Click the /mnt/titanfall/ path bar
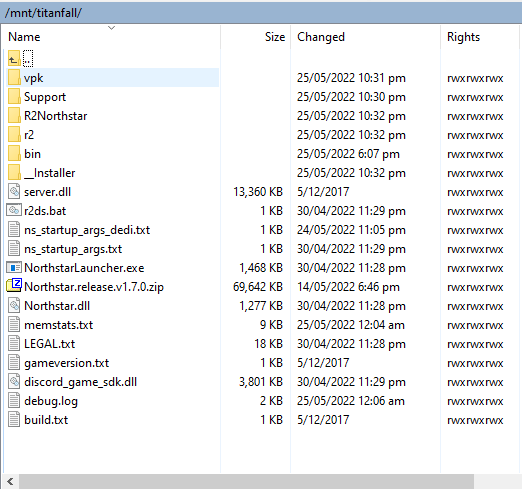 click(x=261, y=13)
